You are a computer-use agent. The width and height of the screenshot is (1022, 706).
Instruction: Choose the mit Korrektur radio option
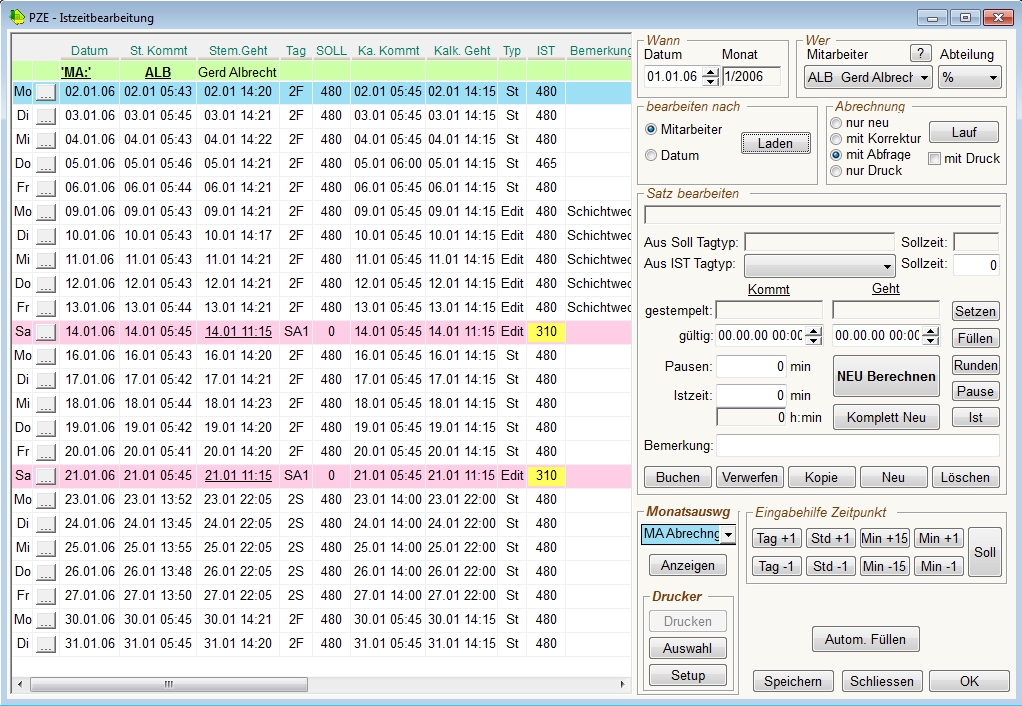tap(837, 138)
